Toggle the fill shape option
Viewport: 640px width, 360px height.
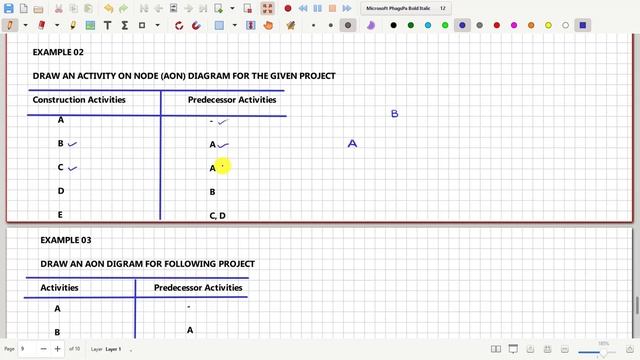point(371,25)
